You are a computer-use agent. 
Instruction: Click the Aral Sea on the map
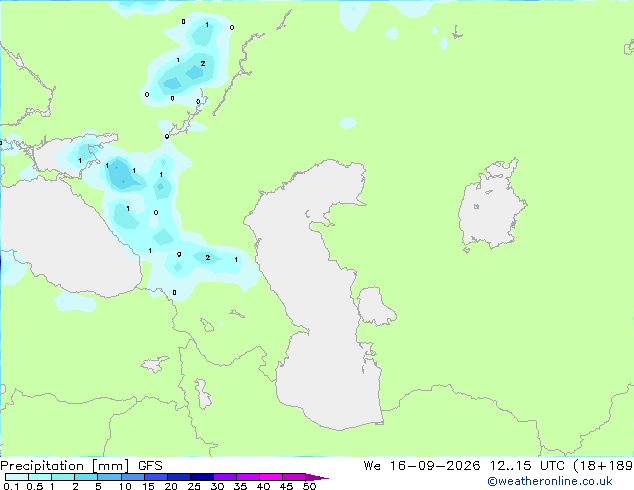491,206
